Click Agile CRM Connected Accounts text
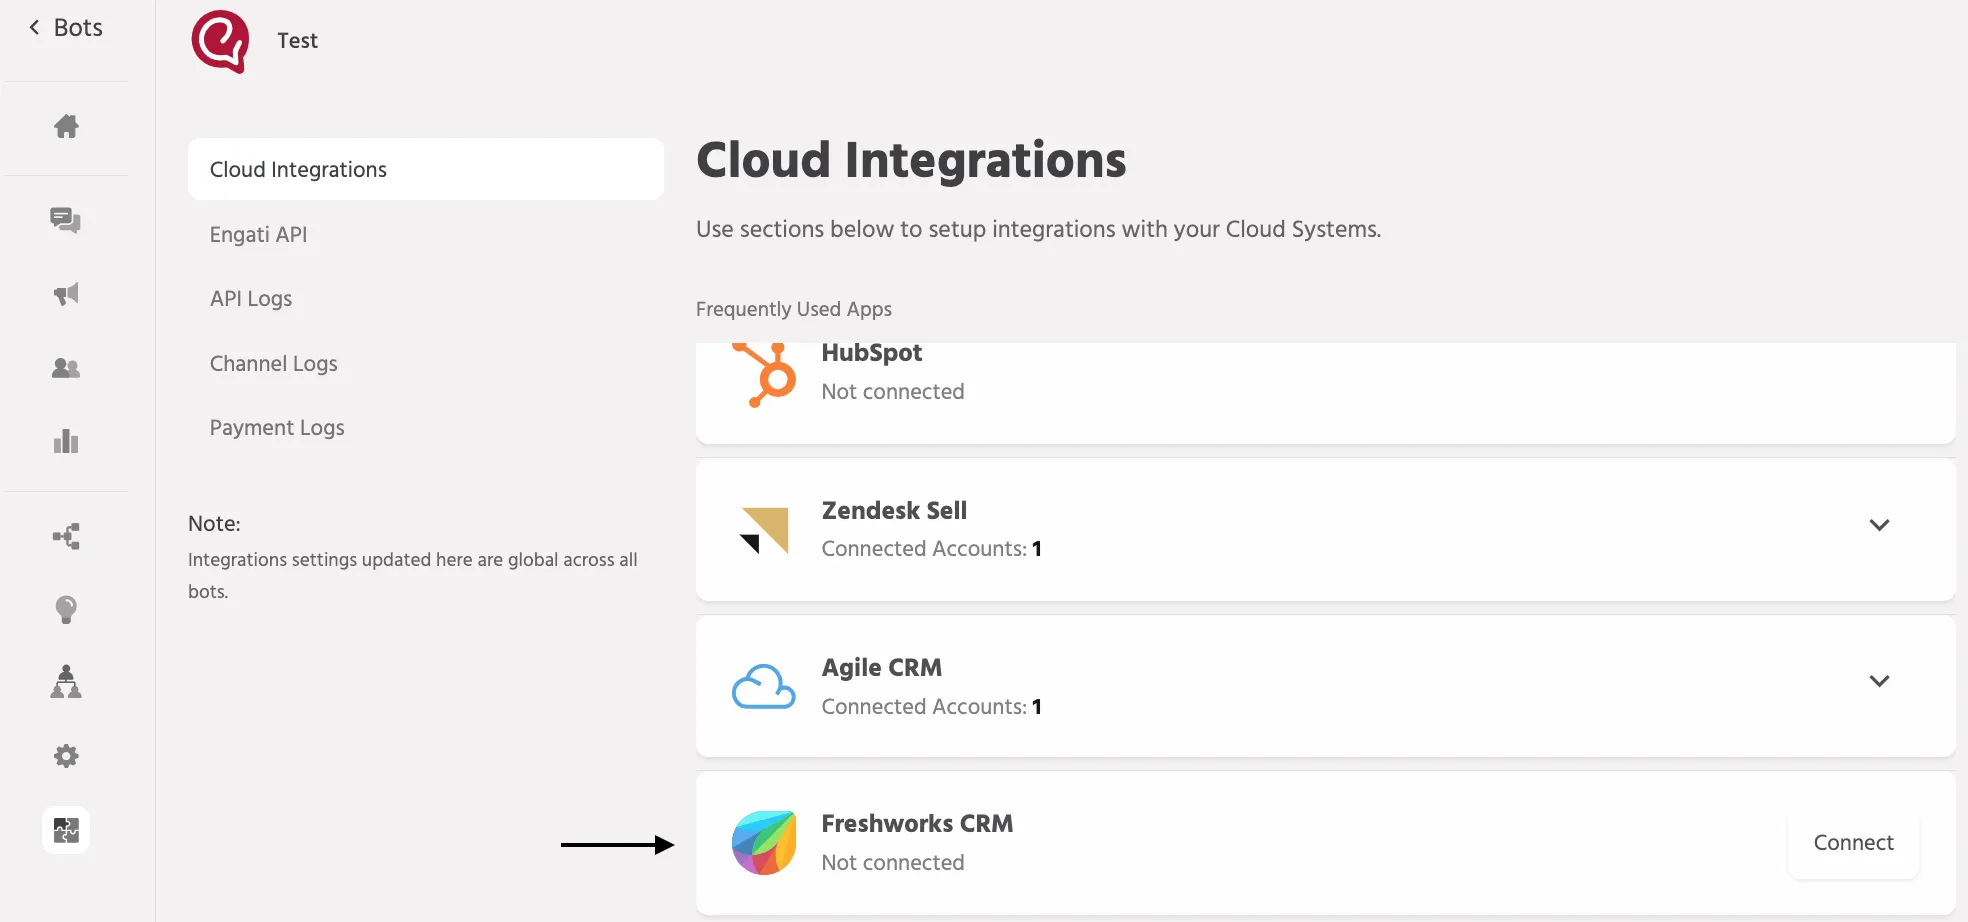 [x=932, y=707]
